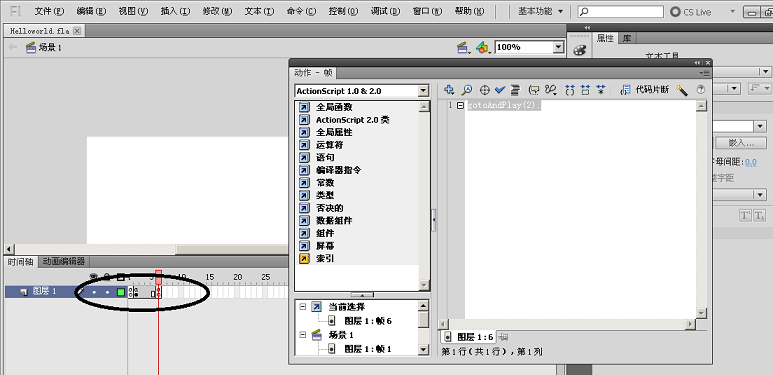Viewport: 773px width, 375px height.
Task: Open the 插入(I) menu
Action: pos(176,11)
